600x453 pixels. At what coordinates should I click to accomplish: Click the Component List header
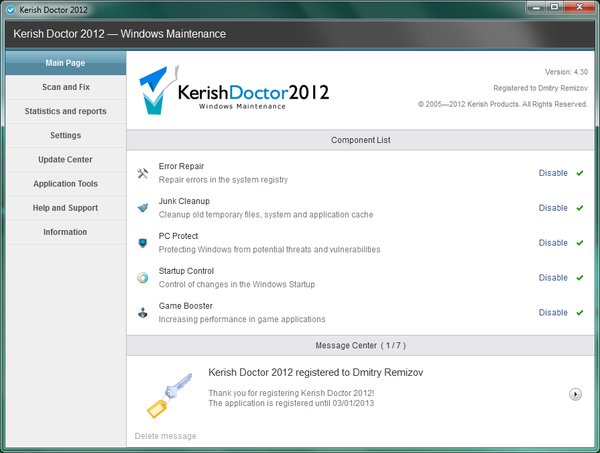tap(360, 140)
